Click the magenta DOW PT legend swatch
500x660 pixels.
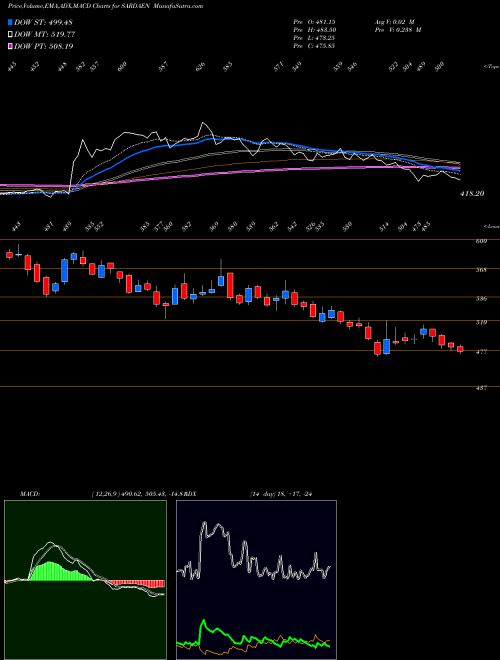(11, 46)
